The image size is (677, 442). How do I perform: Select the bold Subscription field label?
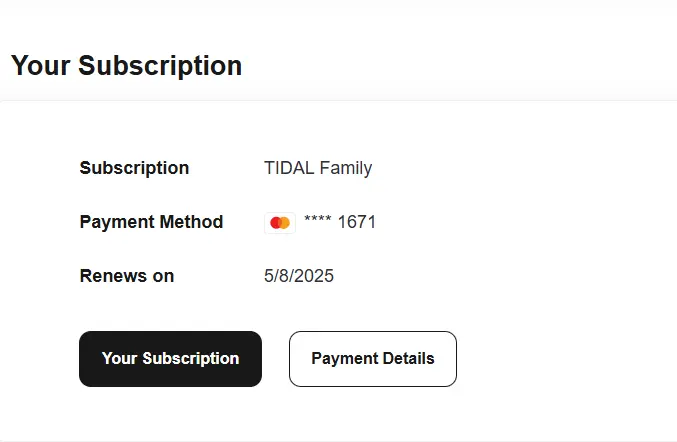[x=134, y=168]
